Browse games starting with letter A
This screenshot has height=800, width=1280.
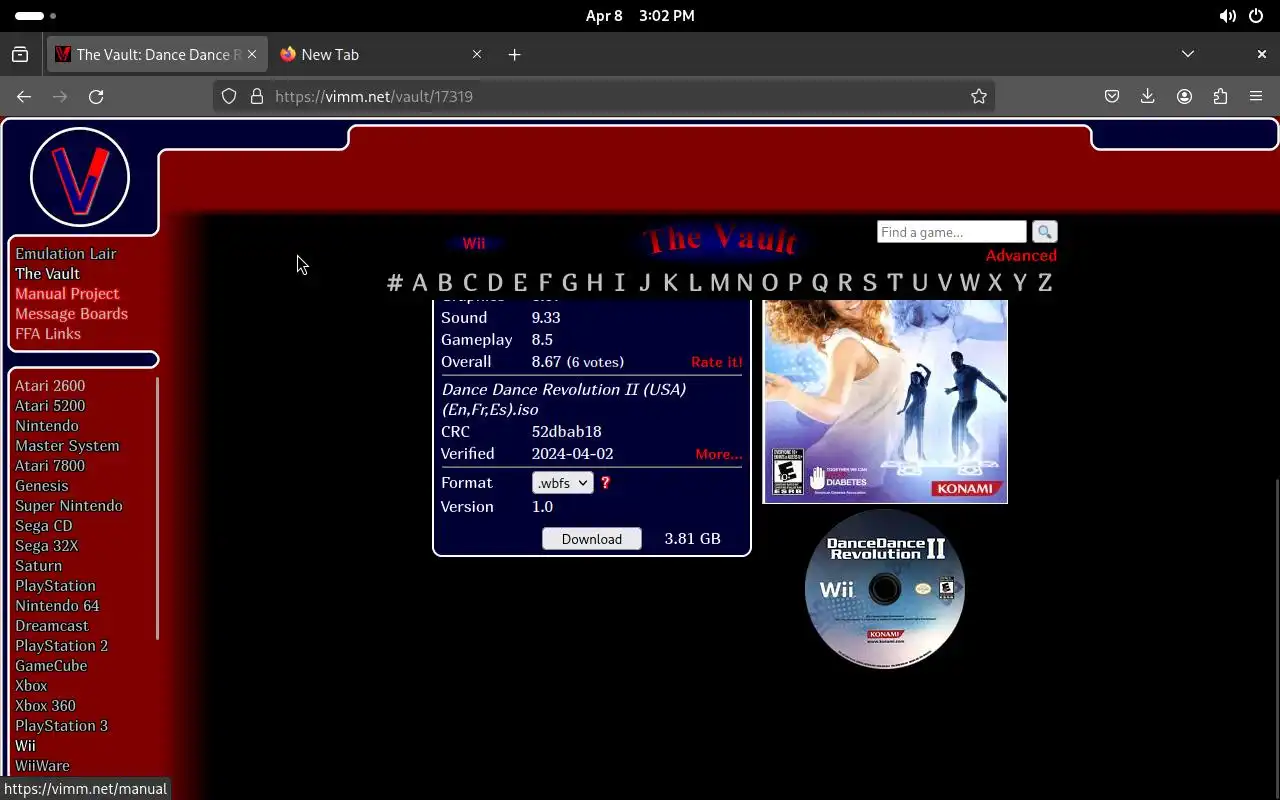click(420, 282)
